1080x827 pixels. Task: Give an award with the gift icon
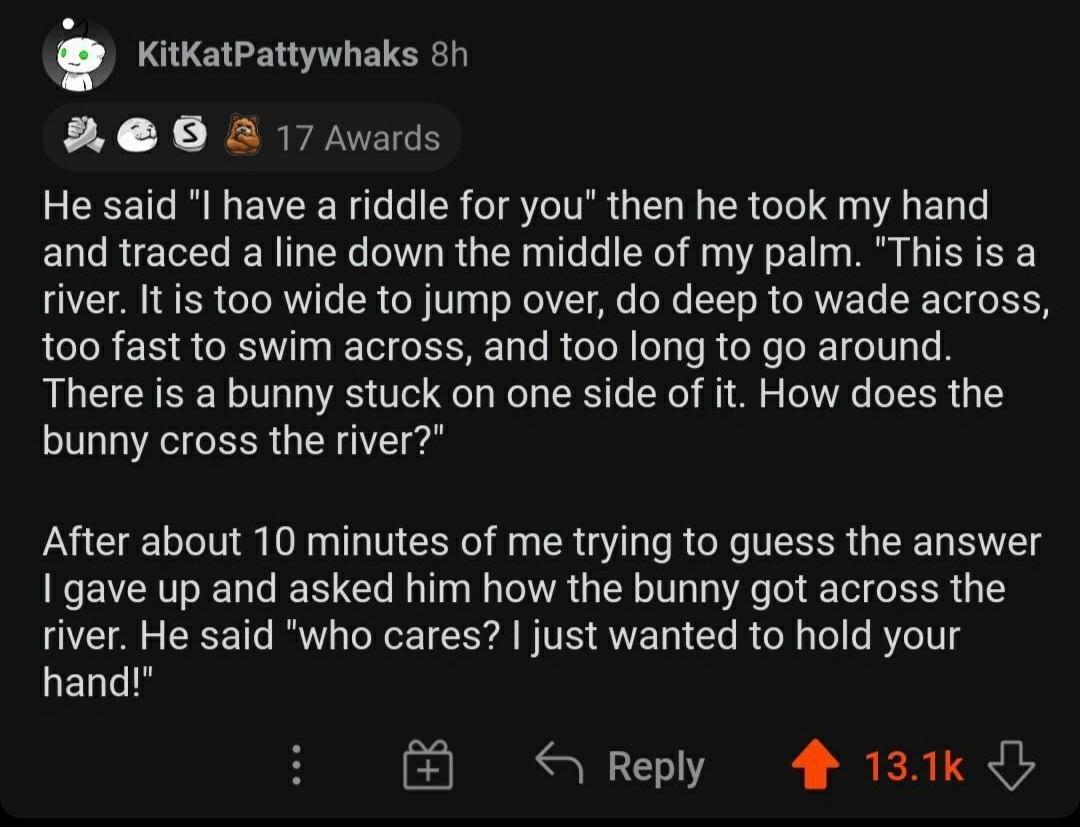(x=428, y=765)
